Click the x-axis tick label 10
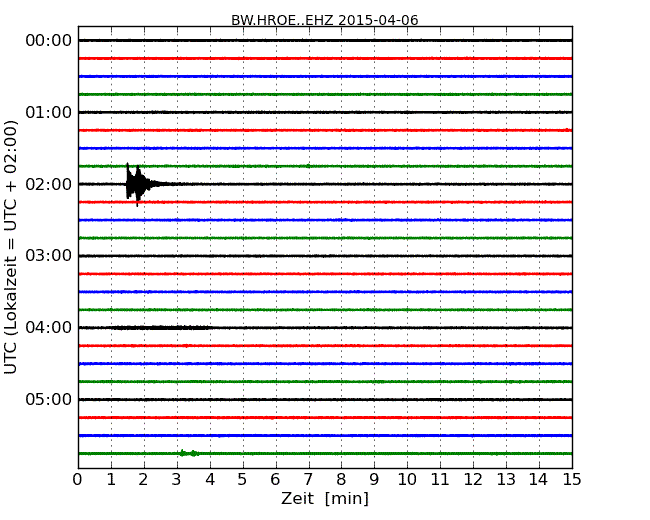This screenshot has height=520, width=650. coord(407,479)
